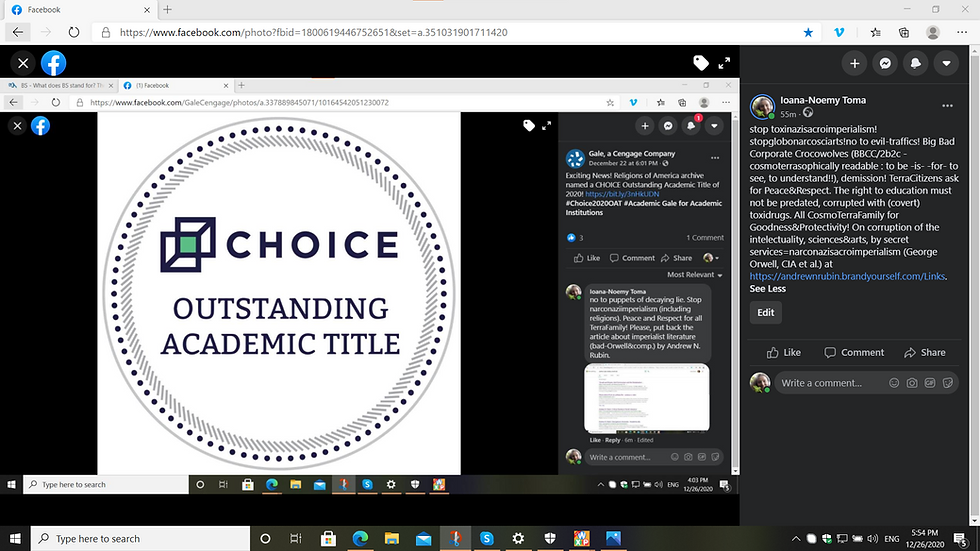Image resolution: width=980 pixels, height=551 pixels.
Task: Open the Create plus menu
Action: click(854, 63)
